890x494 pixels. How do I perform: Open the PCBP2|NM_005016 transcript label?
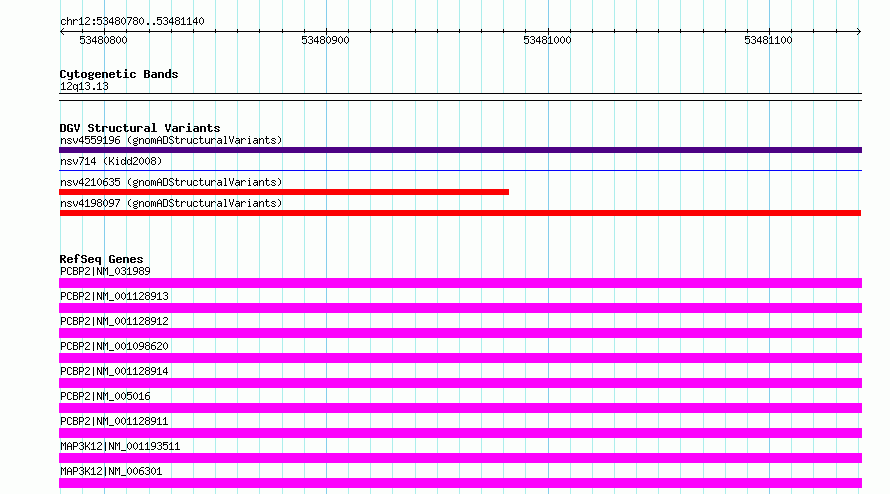coord(105,396)
